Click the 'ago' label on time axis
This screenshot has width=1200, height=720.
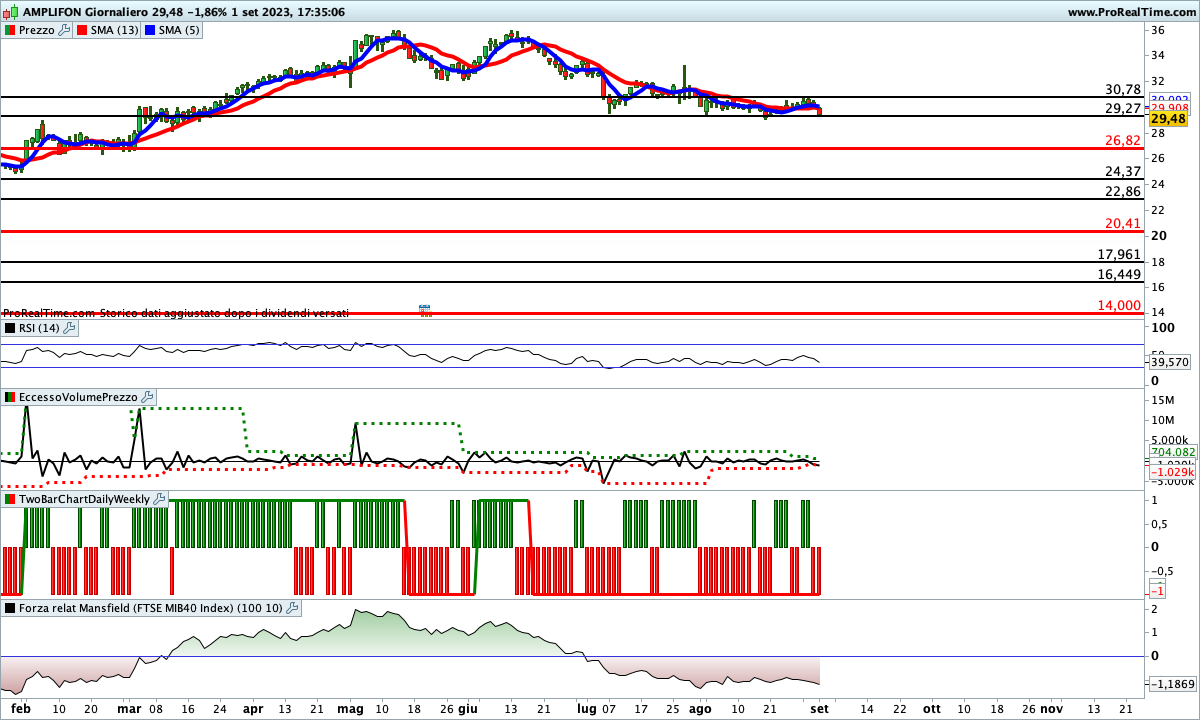tap(701, 707)
